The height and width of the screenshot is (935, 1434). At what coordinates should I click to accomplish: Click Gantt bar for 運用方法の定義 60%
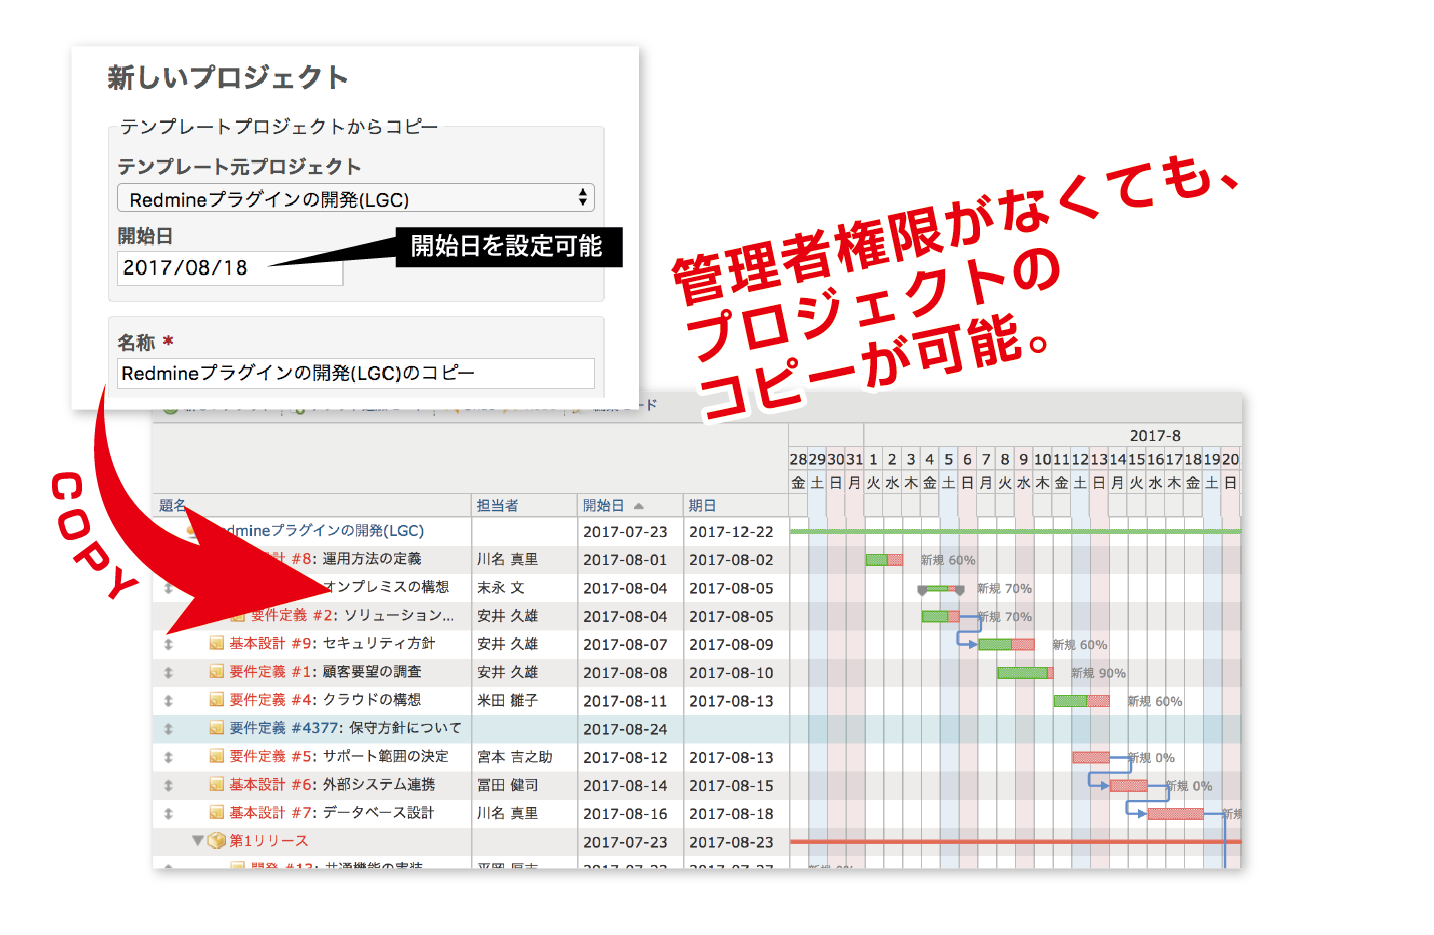point(884,560)
